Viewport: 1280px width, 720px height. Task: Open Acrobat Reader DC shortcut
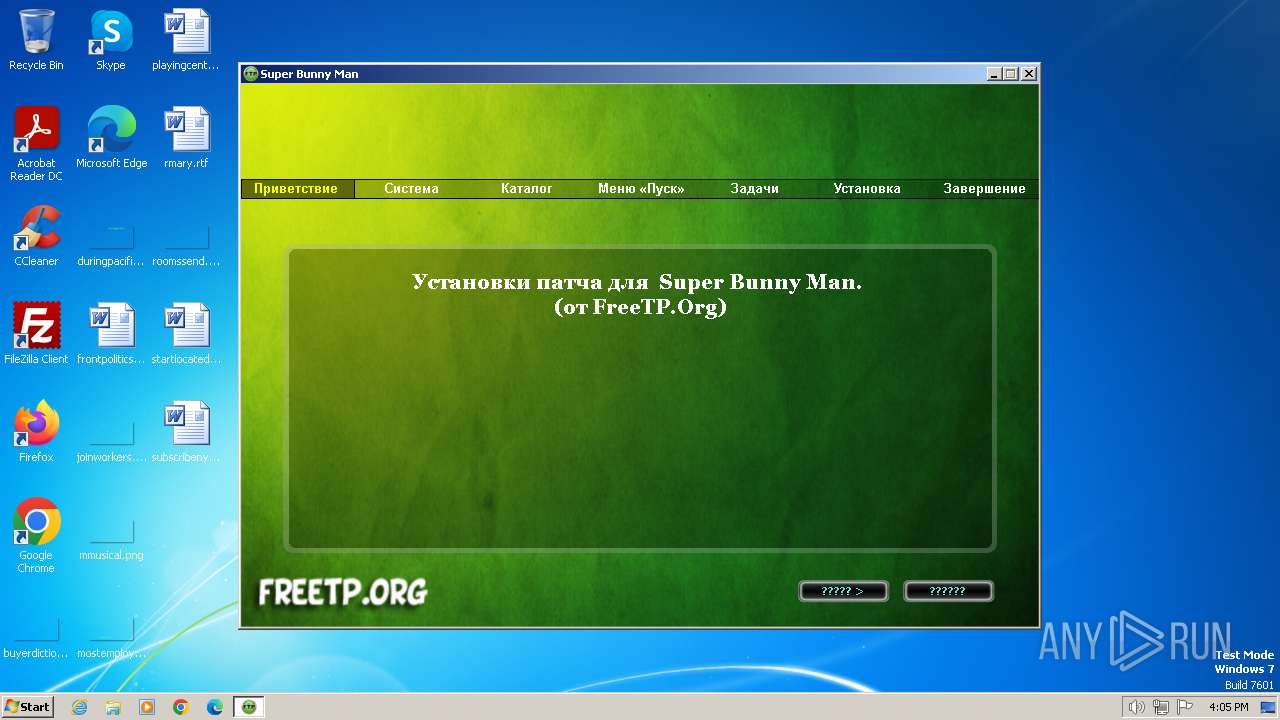[x=36, y=144]
